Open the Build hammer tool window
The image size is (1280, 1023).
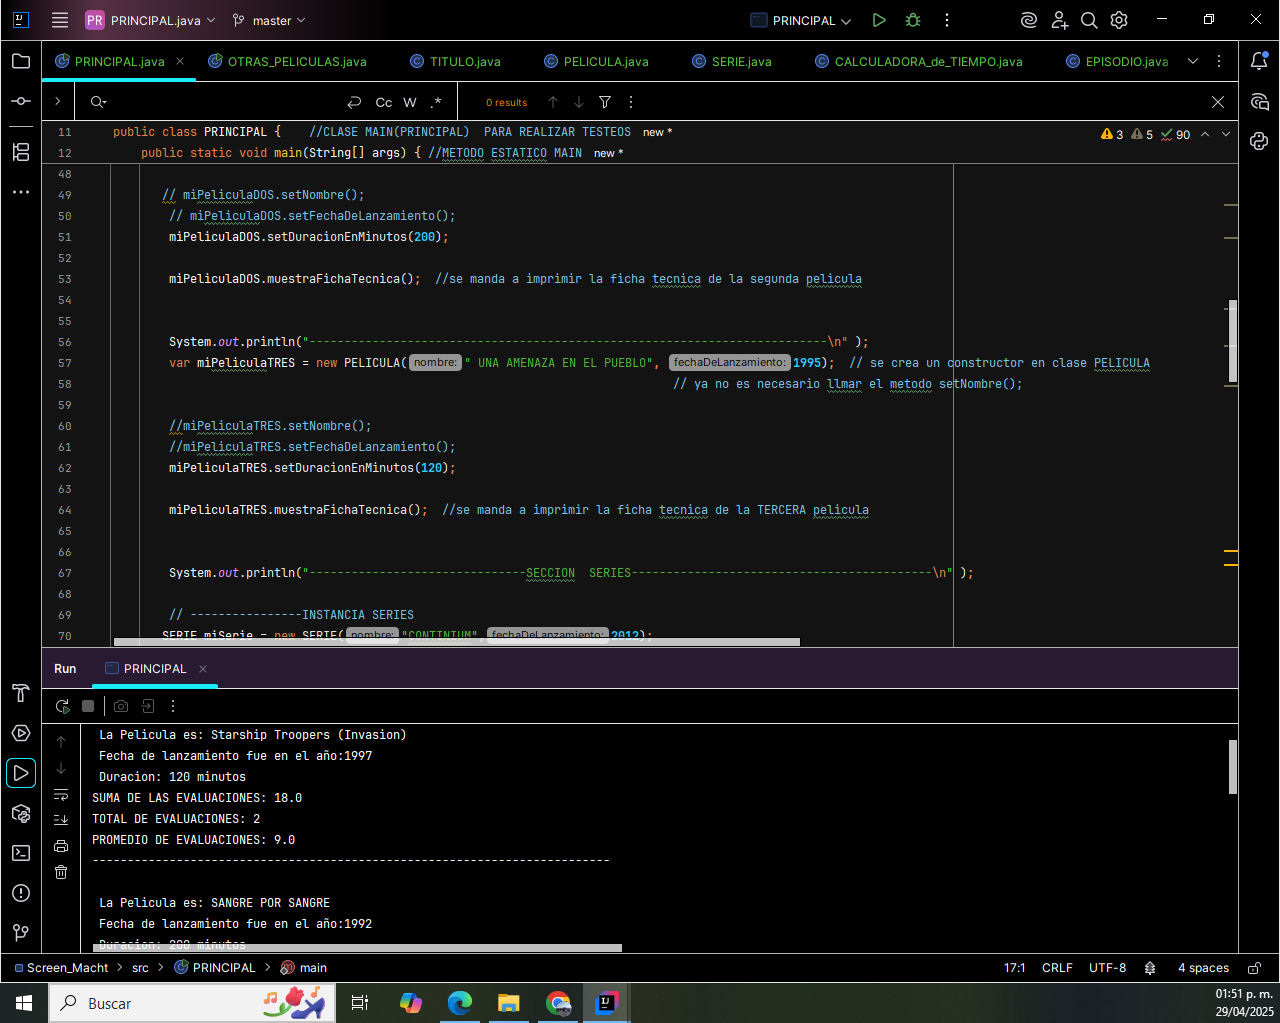tap(21, 693)
